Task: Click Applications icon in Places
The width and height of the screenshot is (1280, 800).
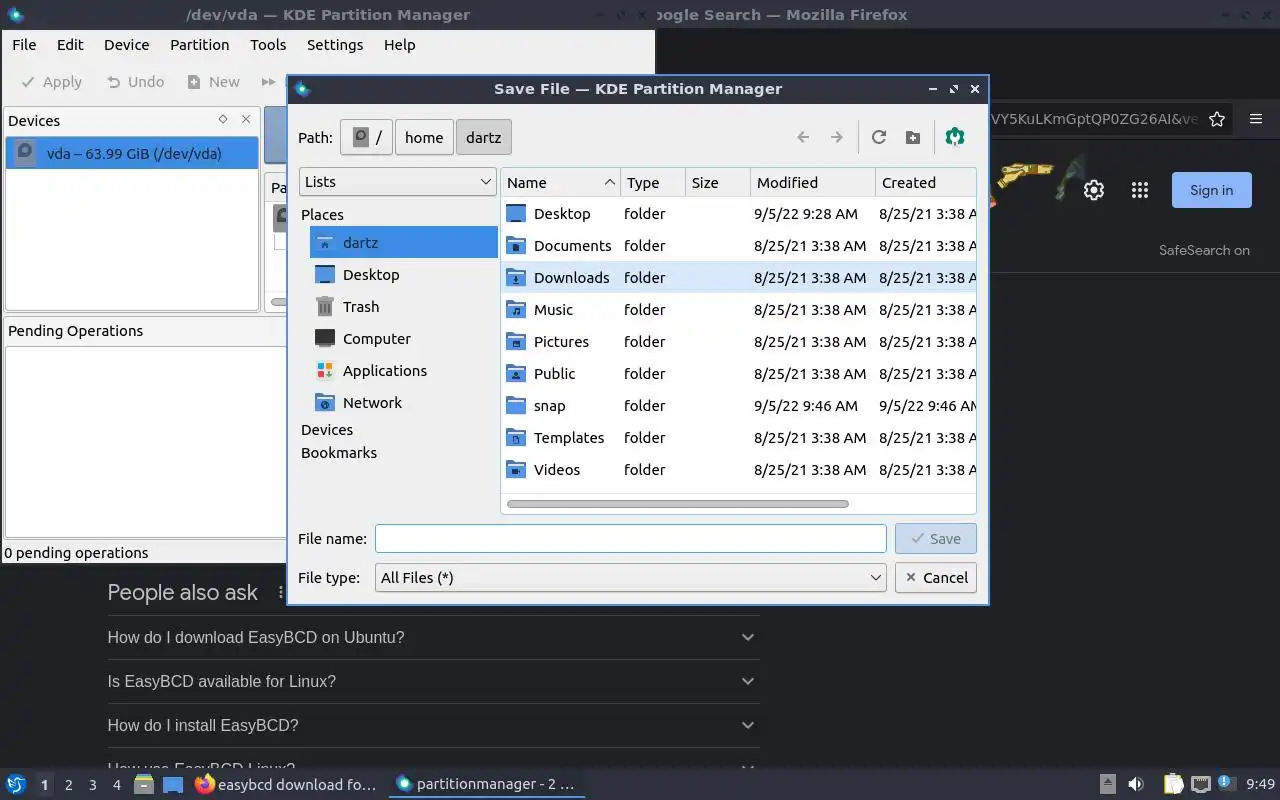Action: 325,370
